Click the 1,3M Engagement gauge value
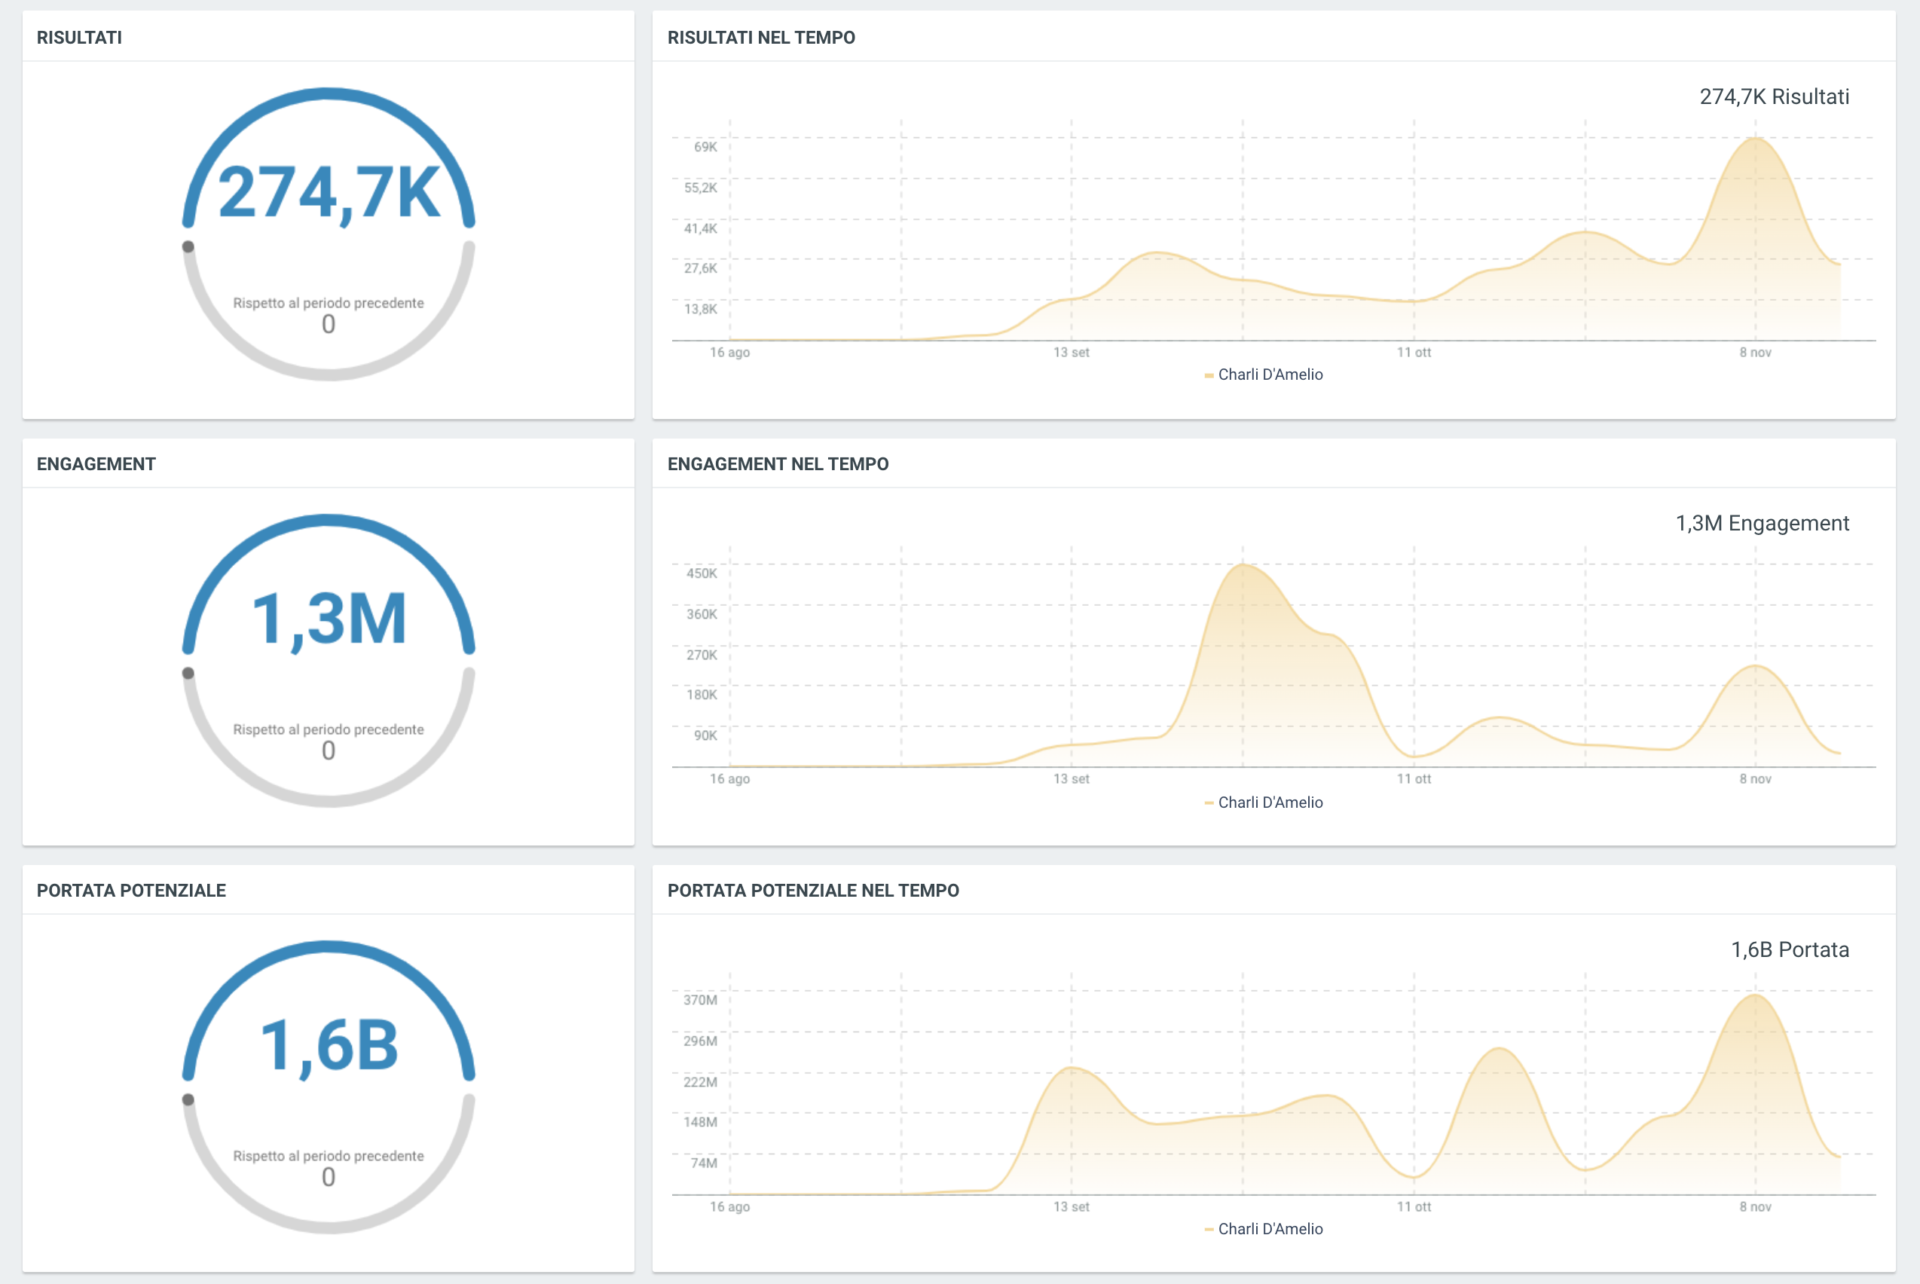 coord(329,619)
